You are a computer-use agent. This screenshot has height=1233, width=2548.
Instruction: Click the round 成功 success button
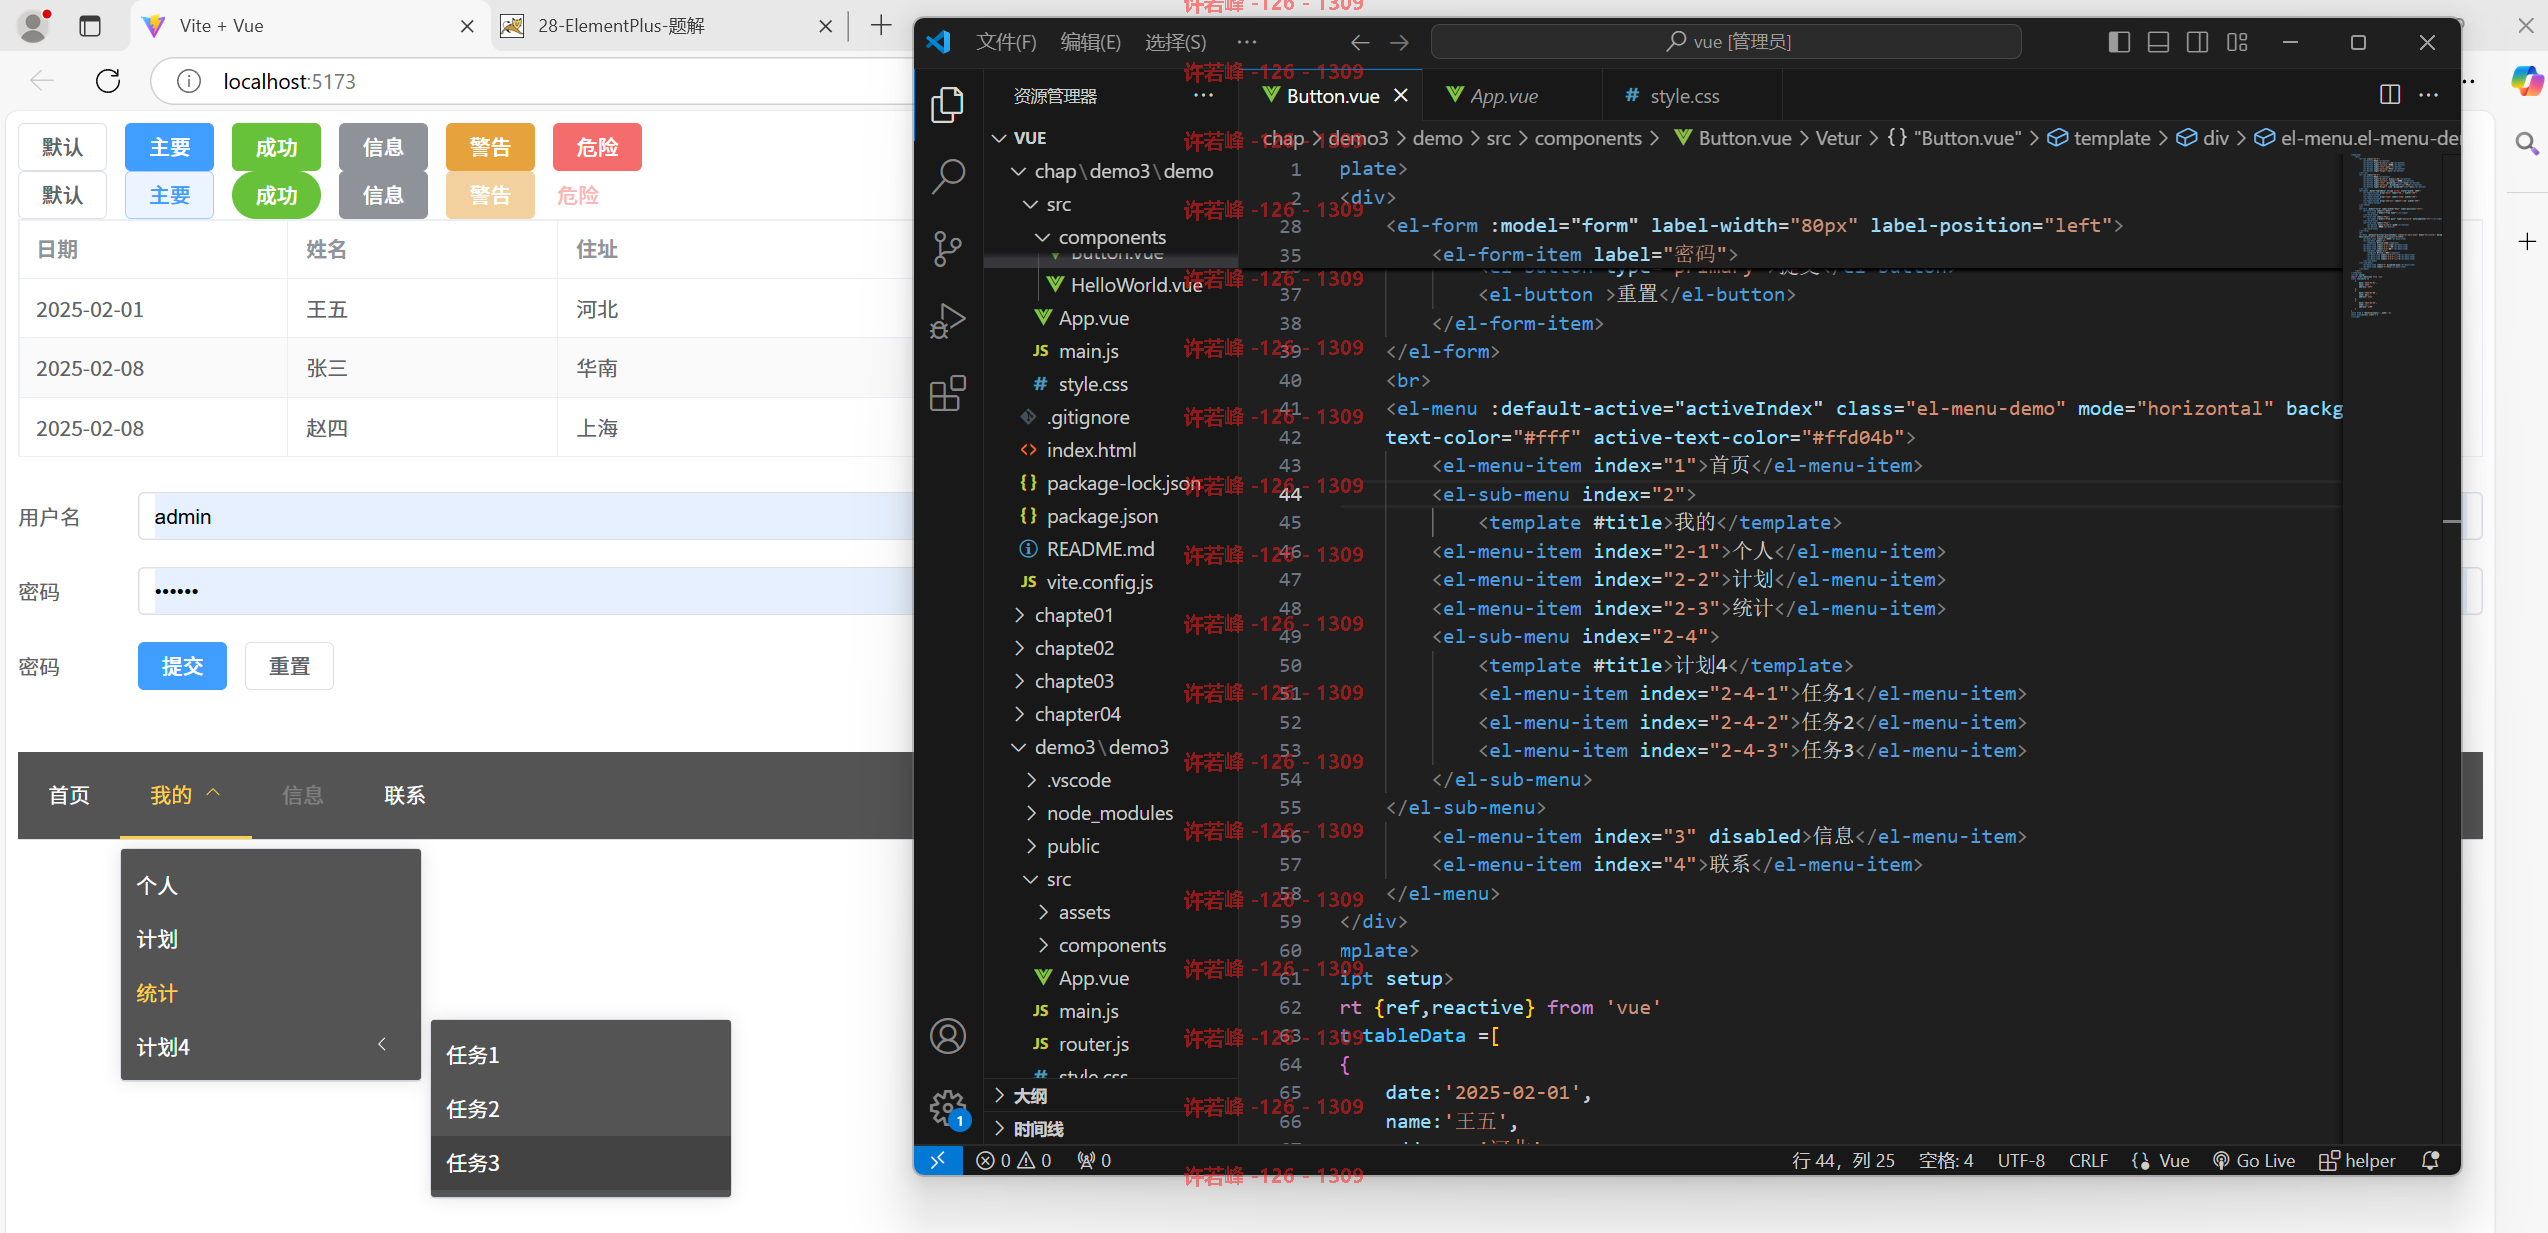coord(276,195)
